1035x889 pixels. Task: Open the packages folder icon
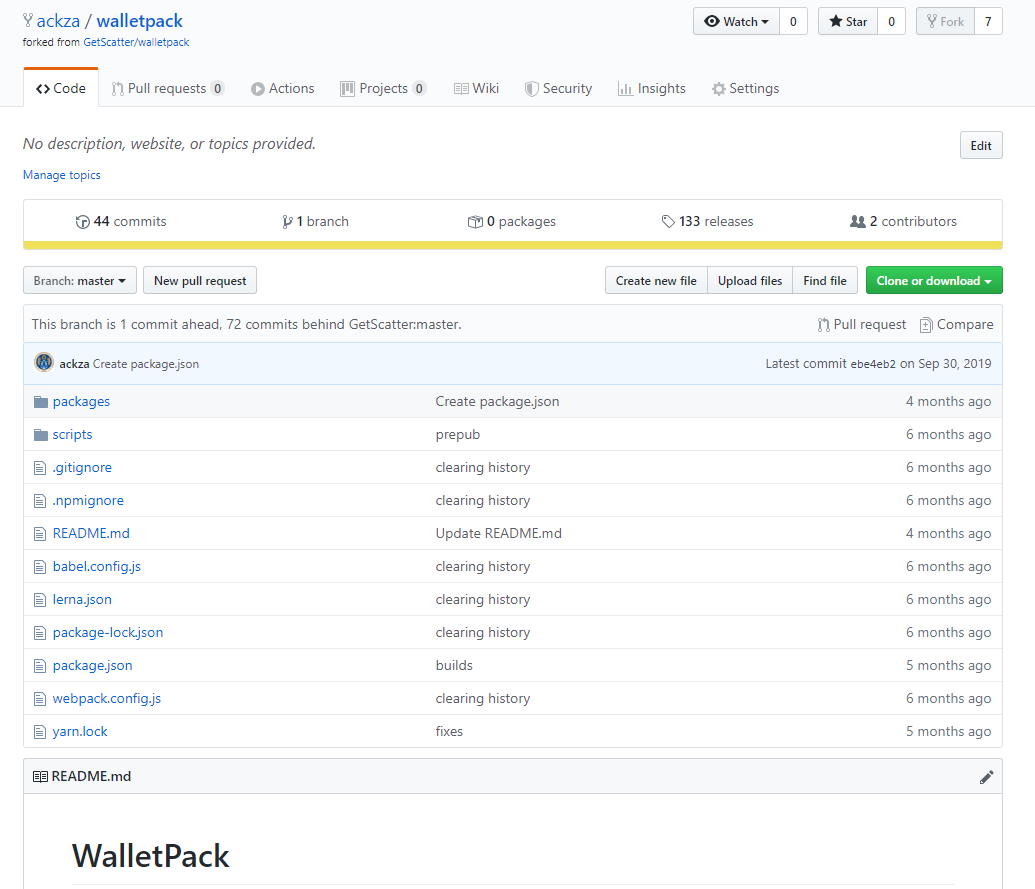click(x=41, y=401)
